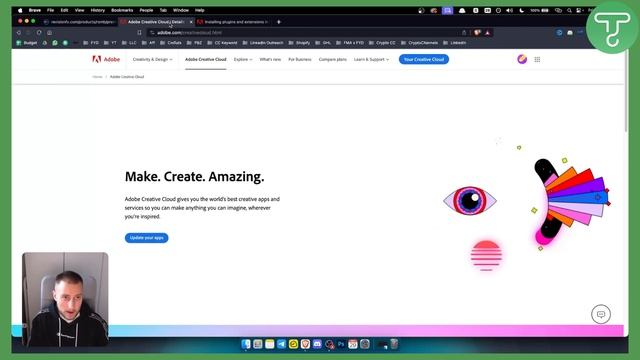Open the Help menu

[x=199, y=10]
